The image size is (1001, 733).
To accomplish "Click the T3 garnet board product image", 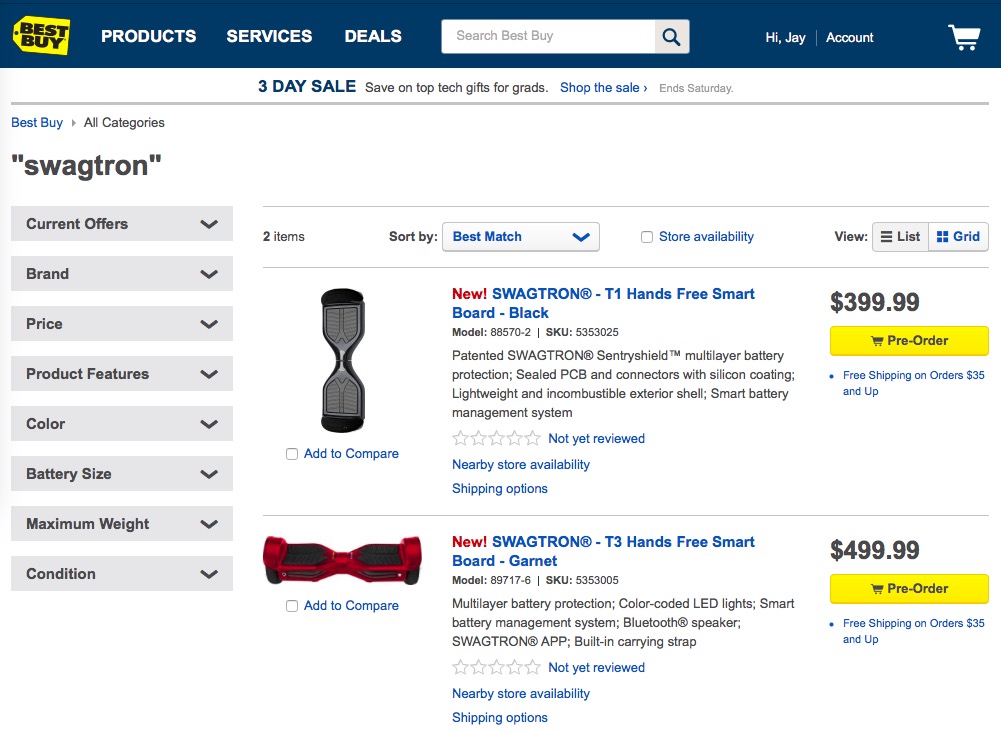I will point(342,560).
